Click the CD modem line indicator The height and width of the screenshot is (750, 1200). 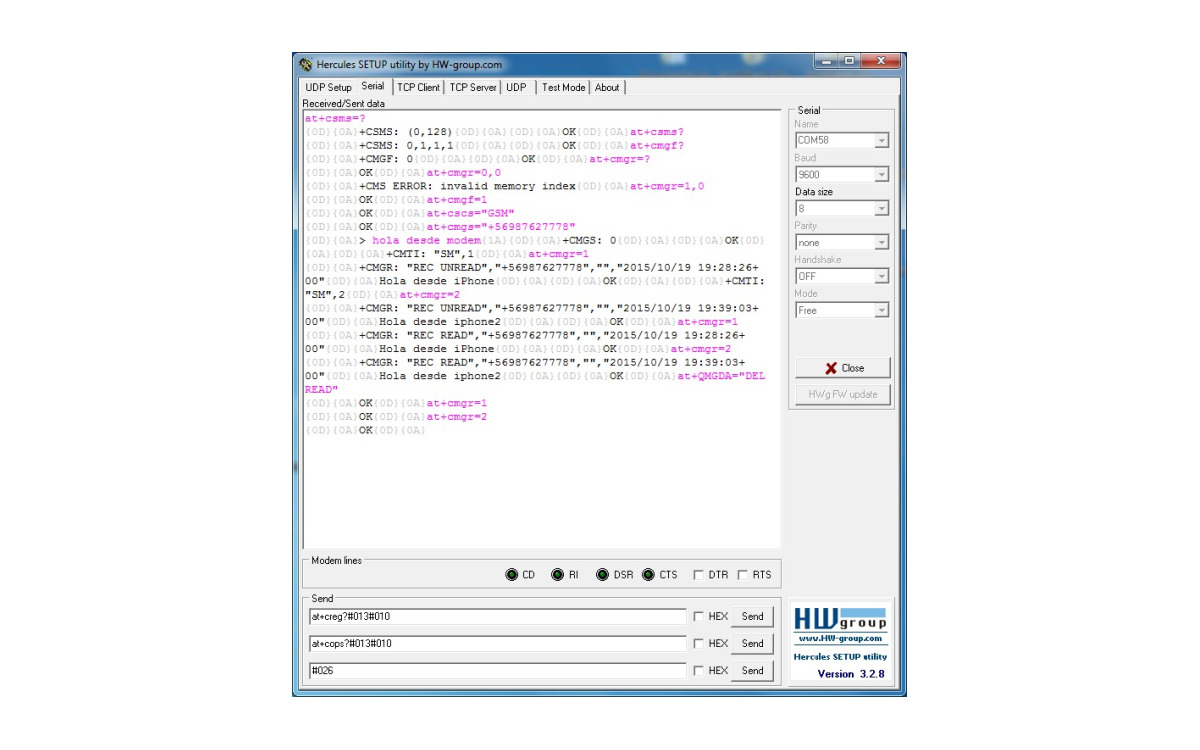tap(512, 575)
